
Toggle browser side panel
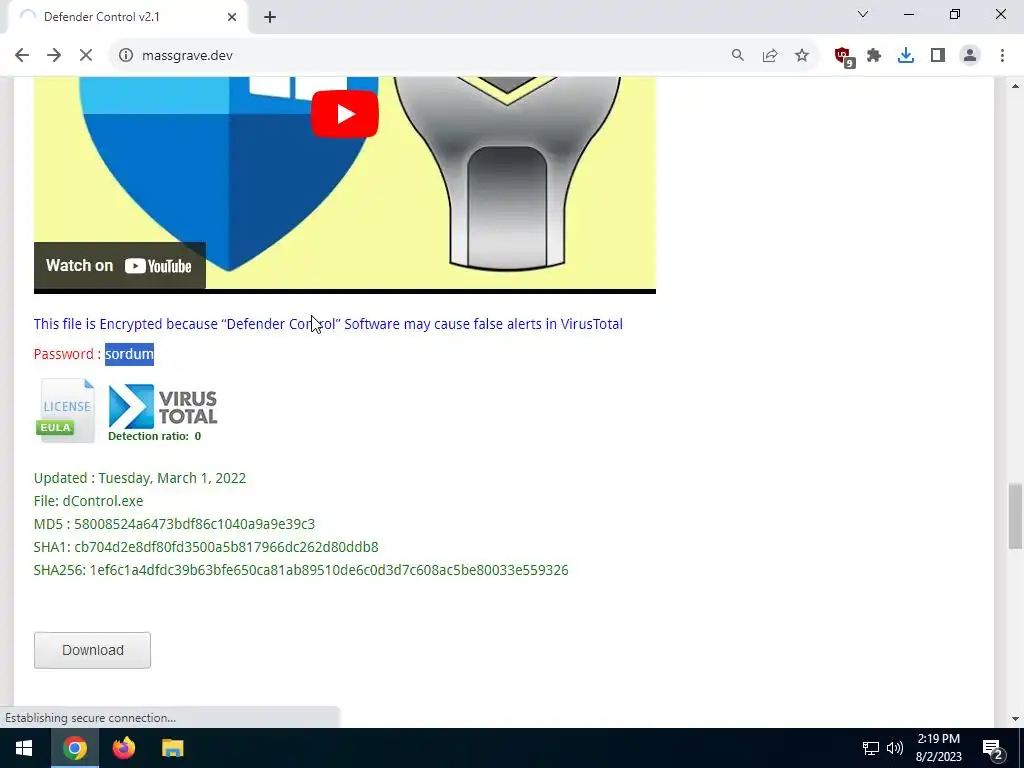click(938, 56)
